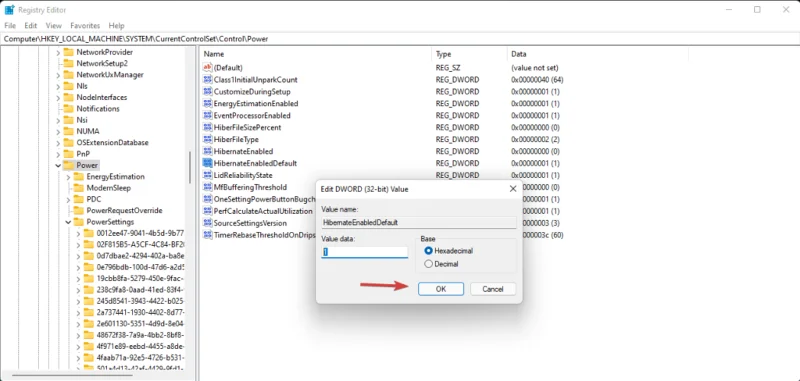Expand the PnP key
This screenshot has width=800, height=381.
click(58, 154)
